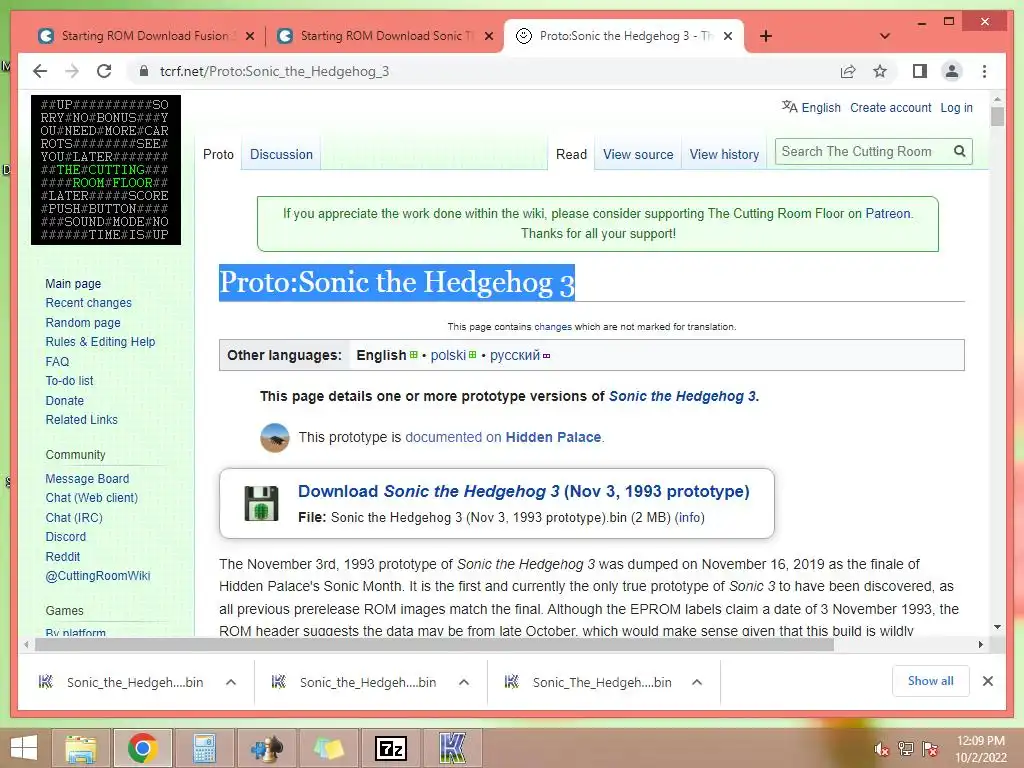Open Rules & Editing Help

[100, 342]
